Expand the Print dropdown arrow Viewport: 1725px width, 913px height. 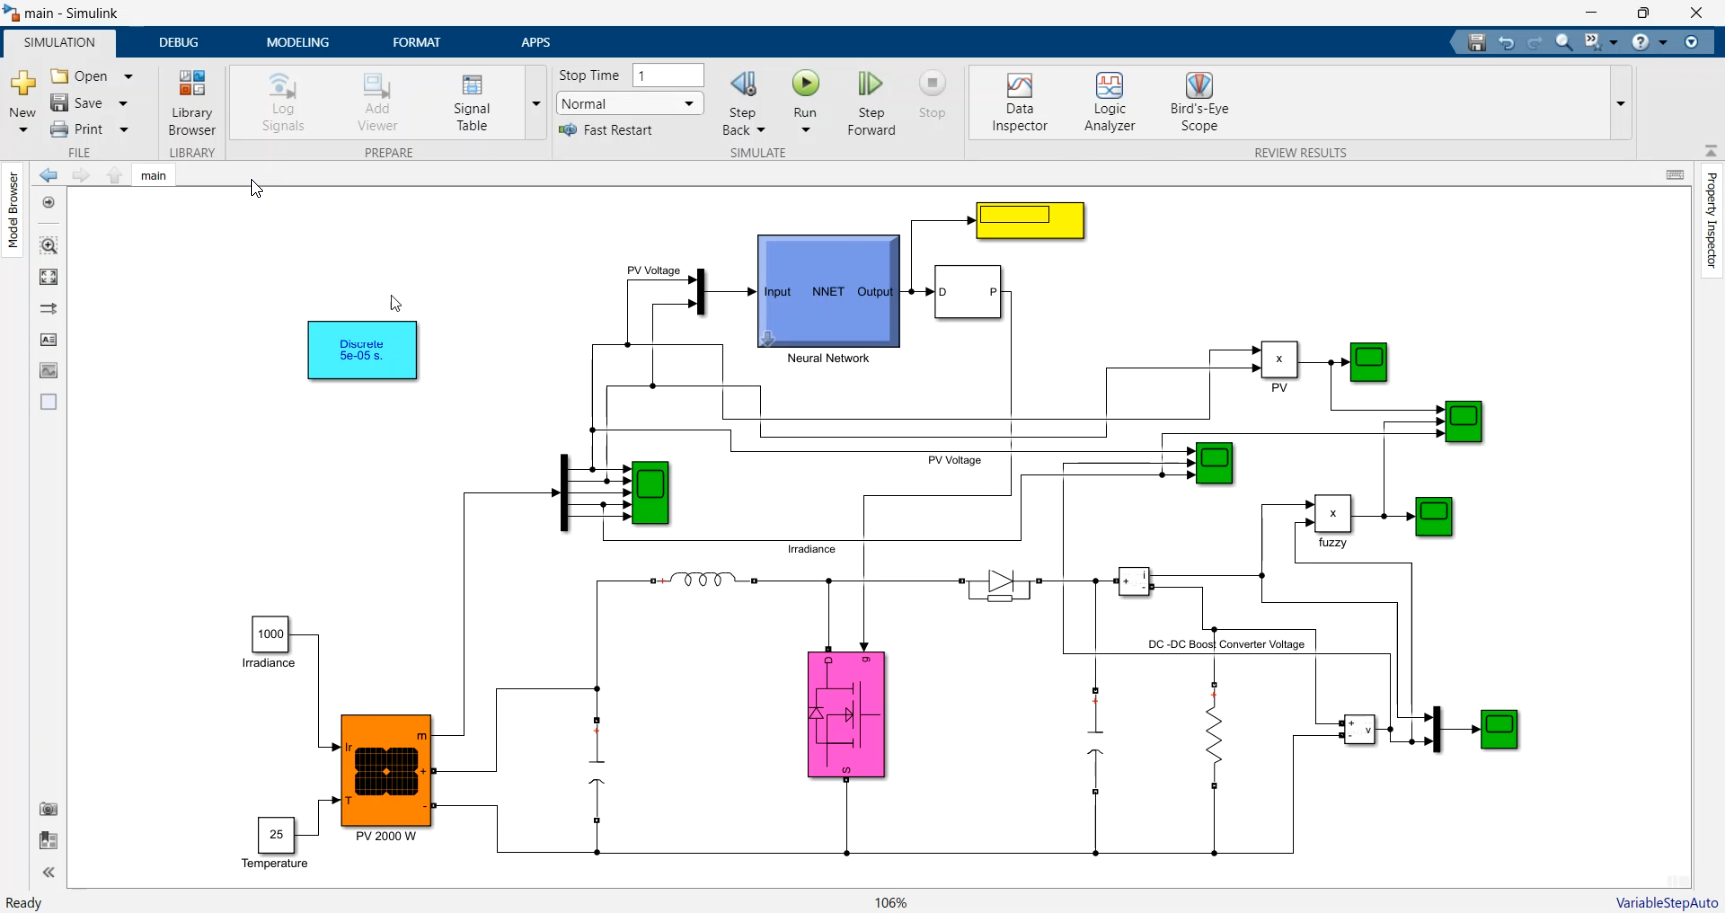(x=124, y=129)
